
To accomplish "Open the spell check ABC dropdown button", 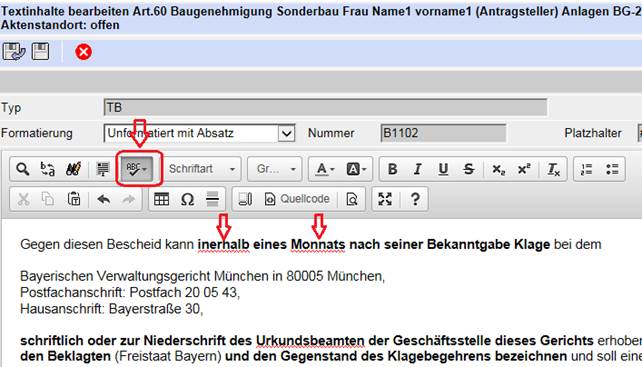I will (137, 168).
